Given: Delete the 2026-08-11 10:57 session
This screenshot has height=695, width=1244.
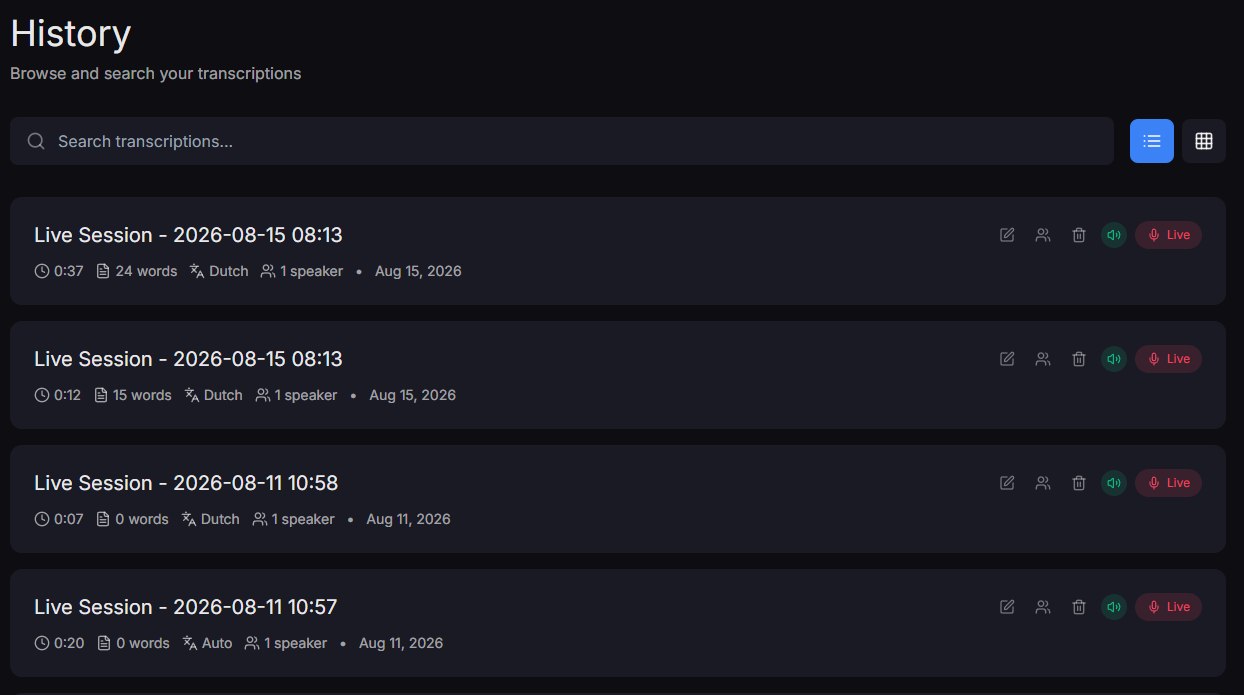Looking at the screenshot, I should 1079,607.
